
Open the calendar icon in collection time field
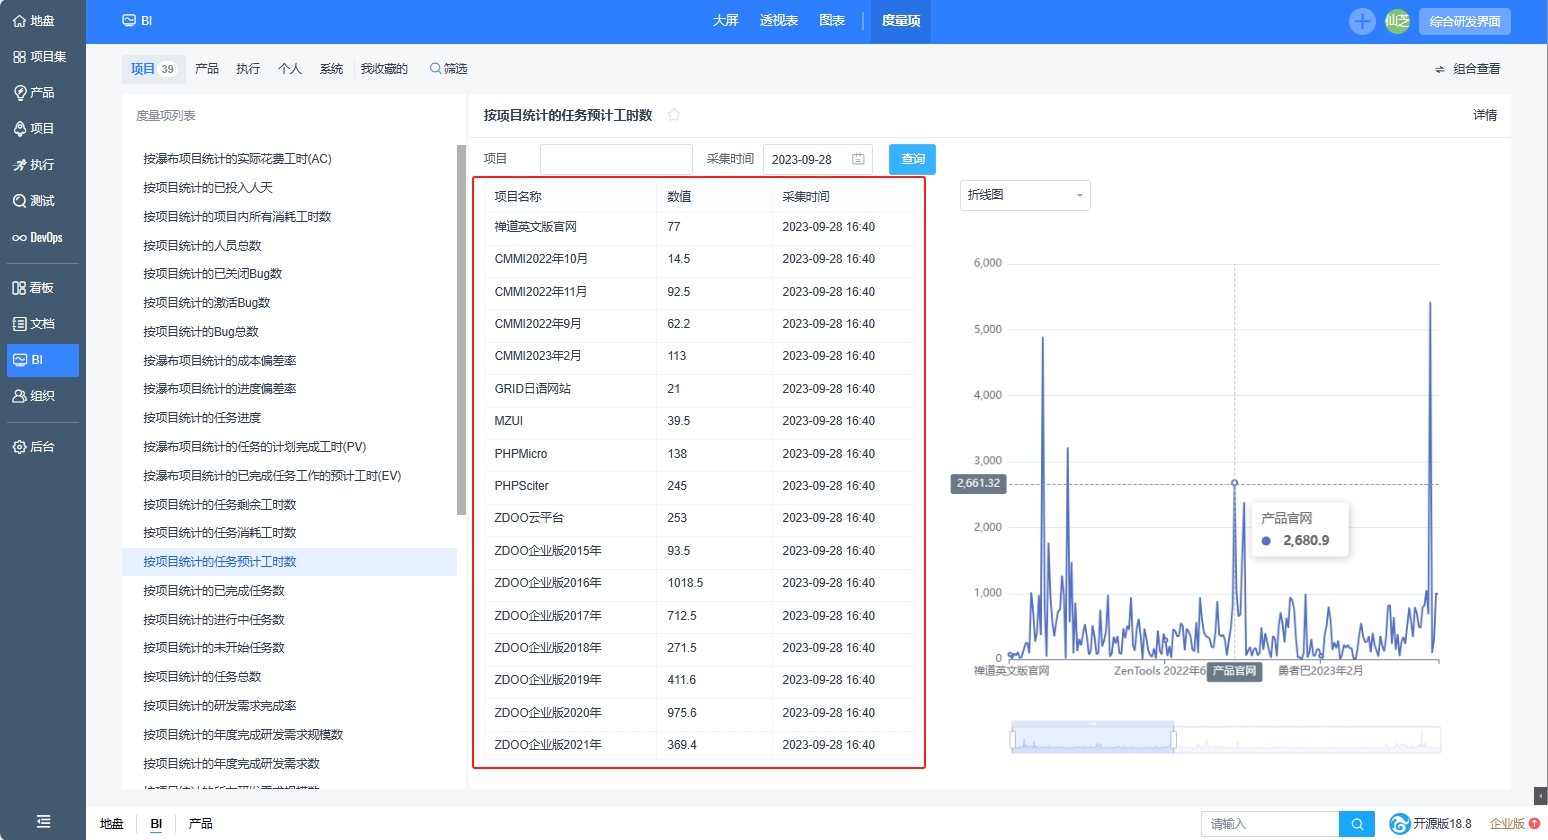point(858,159)
